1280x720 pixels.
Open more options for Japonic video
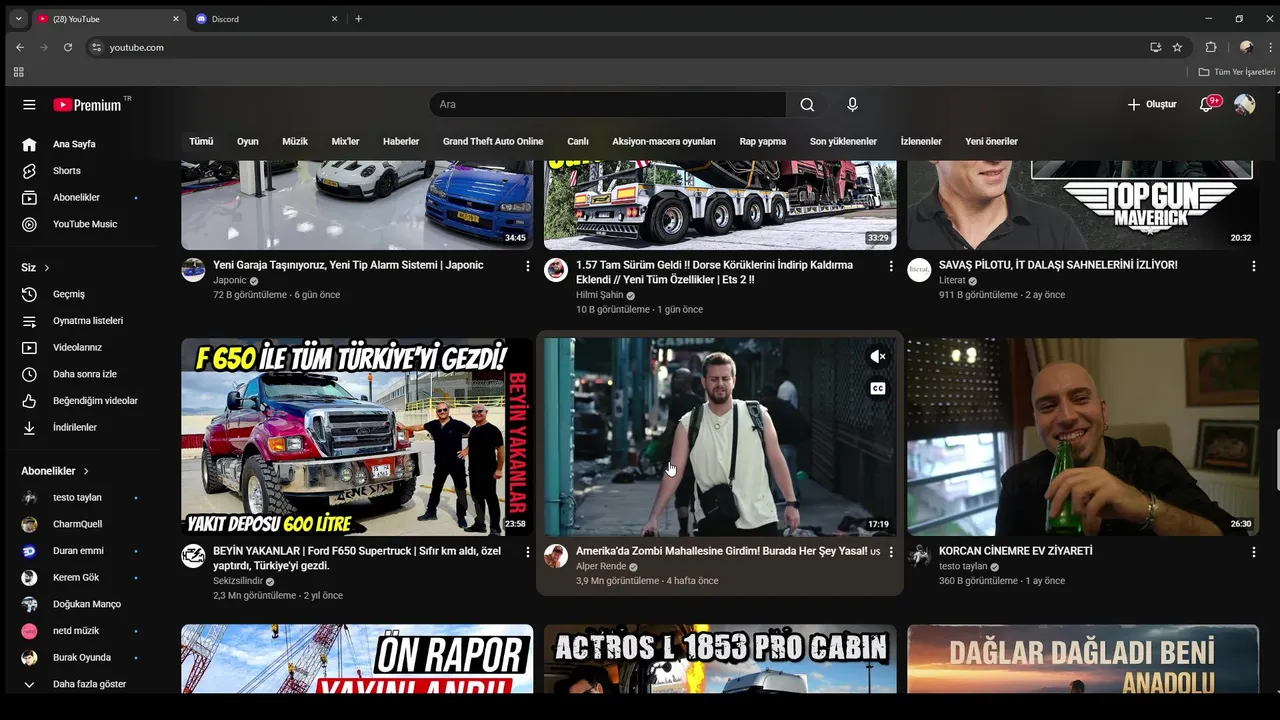(x=528, y=266)
